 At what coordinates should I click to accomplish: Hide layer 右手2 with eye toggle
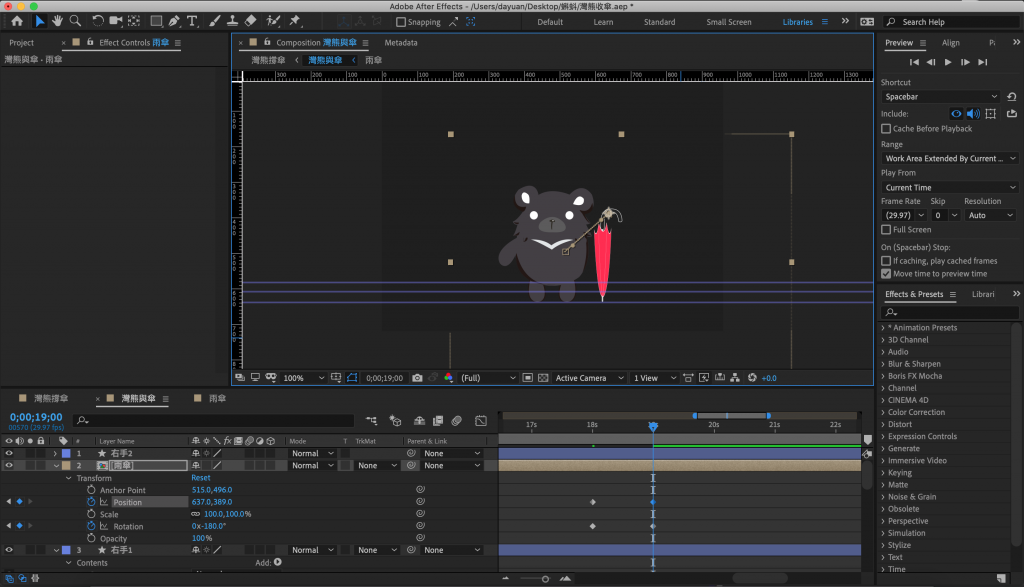[x=8, y=453]
